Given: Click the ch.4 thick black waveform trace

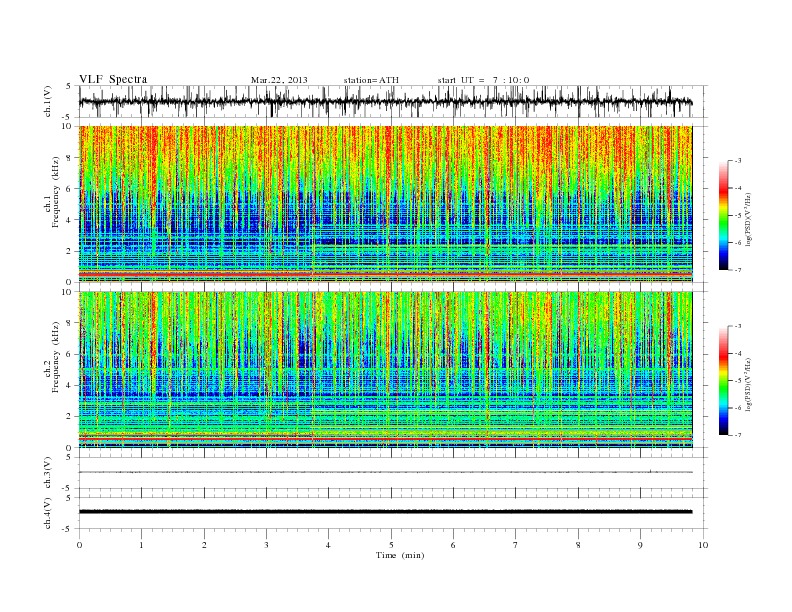Looking at the screenshot, I should click(386, 512).
